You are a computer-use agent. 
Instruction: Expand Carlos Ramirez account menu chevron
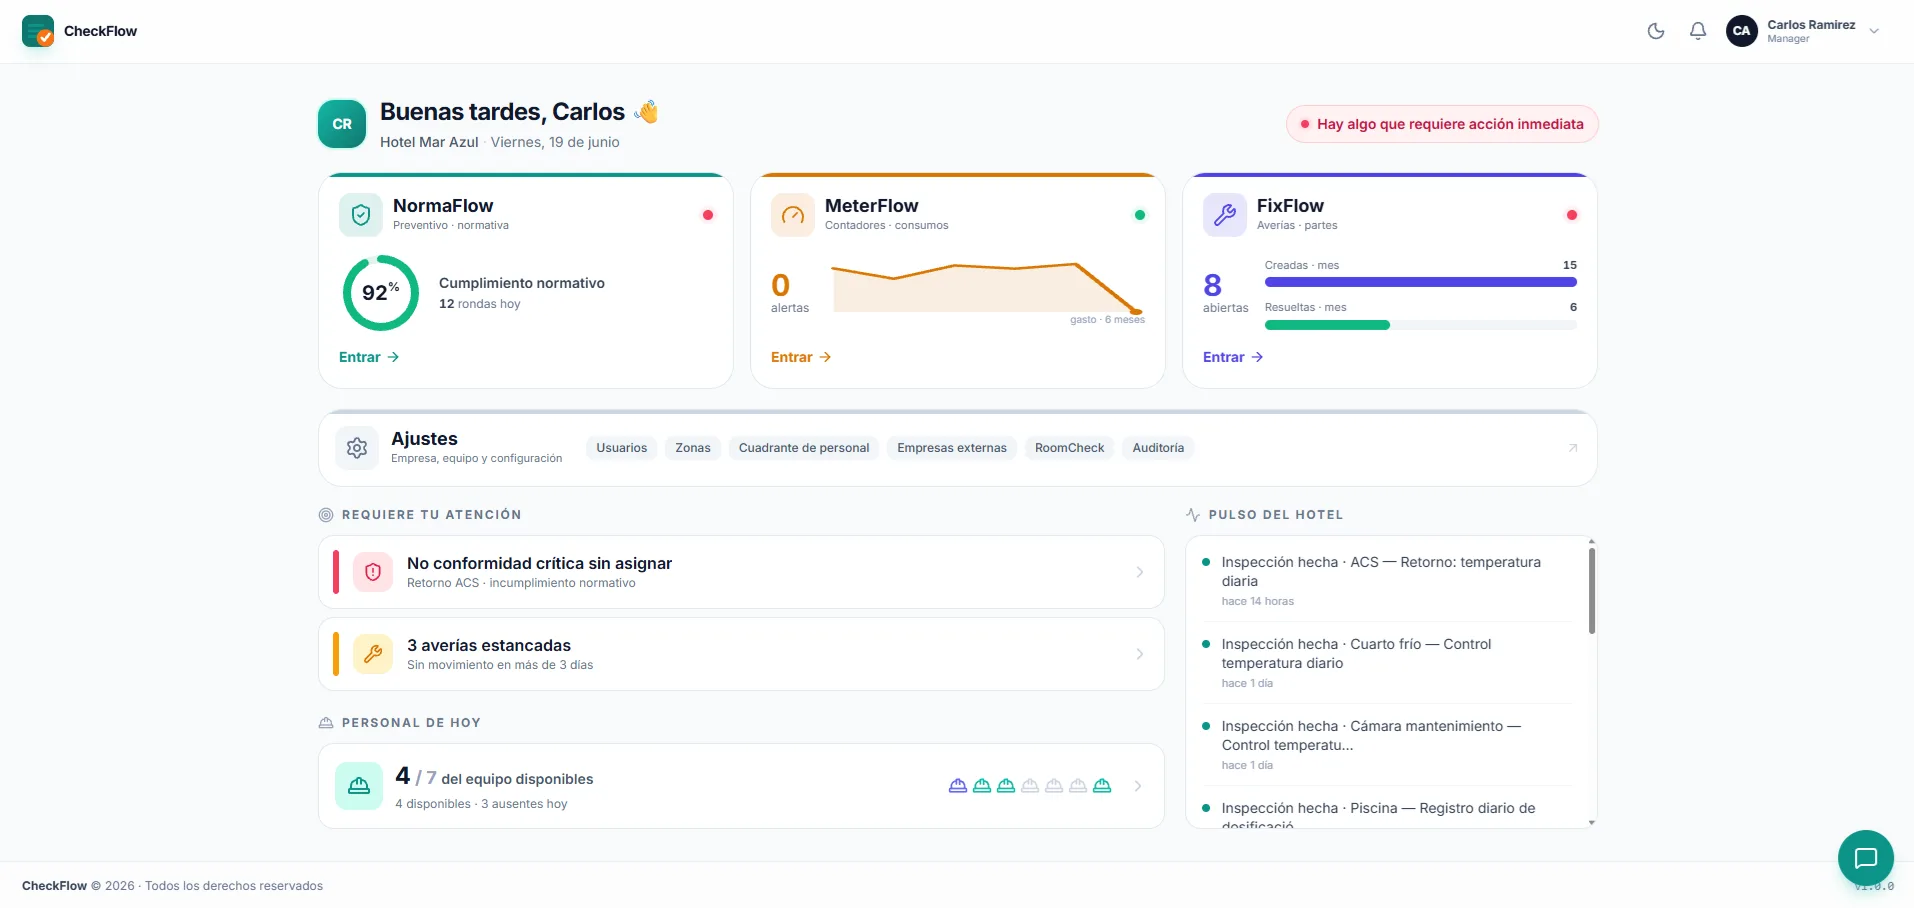1874,31
